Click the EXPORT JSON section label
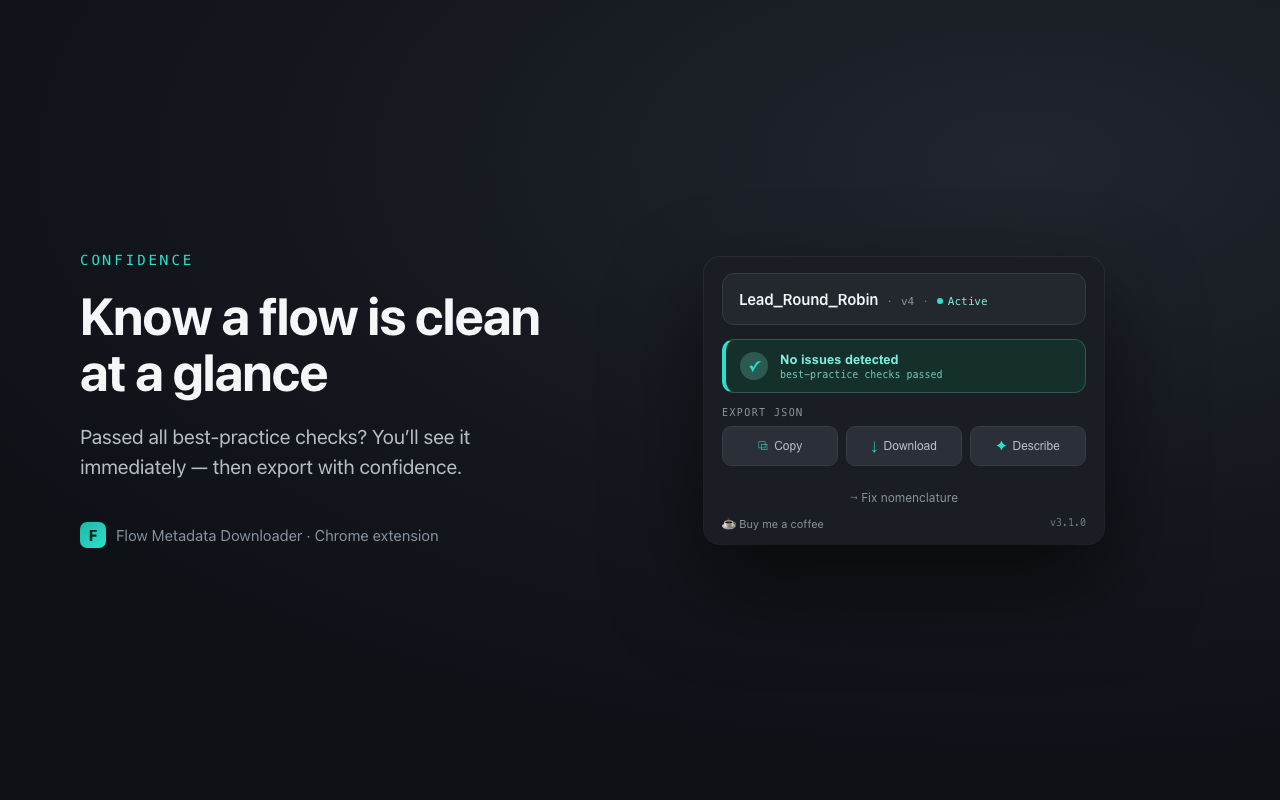 [x=763, y=412]
